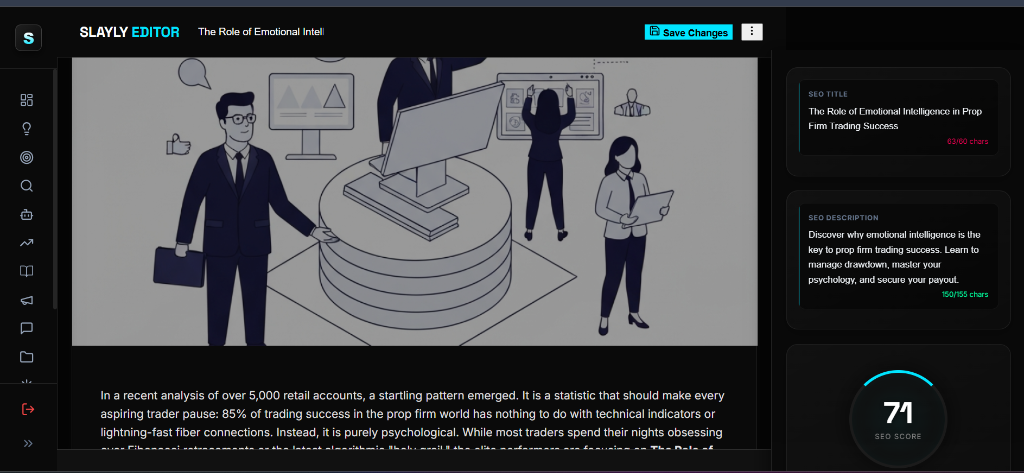Select the article featured illustration image
Viewport: 1024px width, 473px height.
pos(415,201)
